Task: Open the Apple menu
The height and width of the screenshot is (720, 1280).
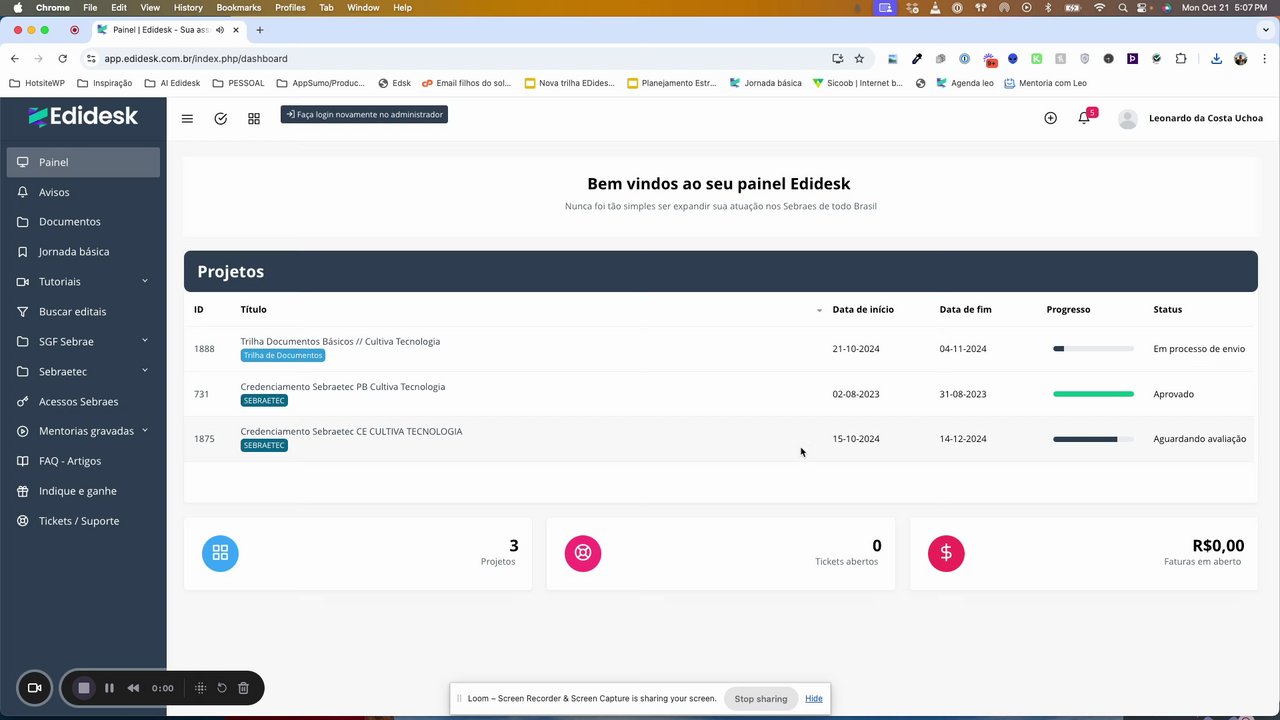Action: (x=17, y=7)
